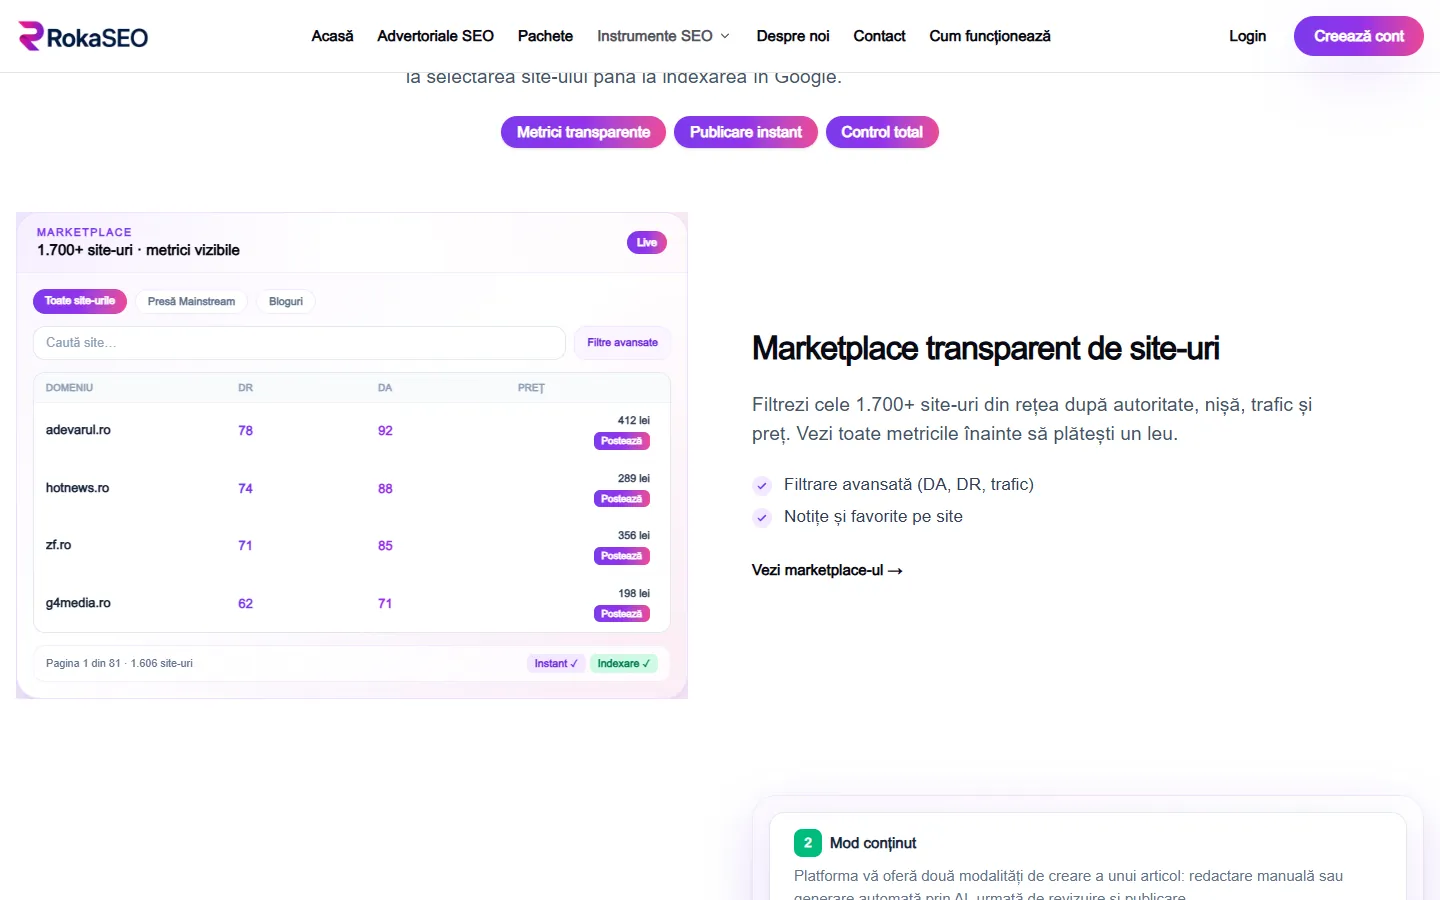The height and width of the screenshot is (900, 1440).
Task: Click checkmark icon beside Notițe și favorite
Action: 762,518
